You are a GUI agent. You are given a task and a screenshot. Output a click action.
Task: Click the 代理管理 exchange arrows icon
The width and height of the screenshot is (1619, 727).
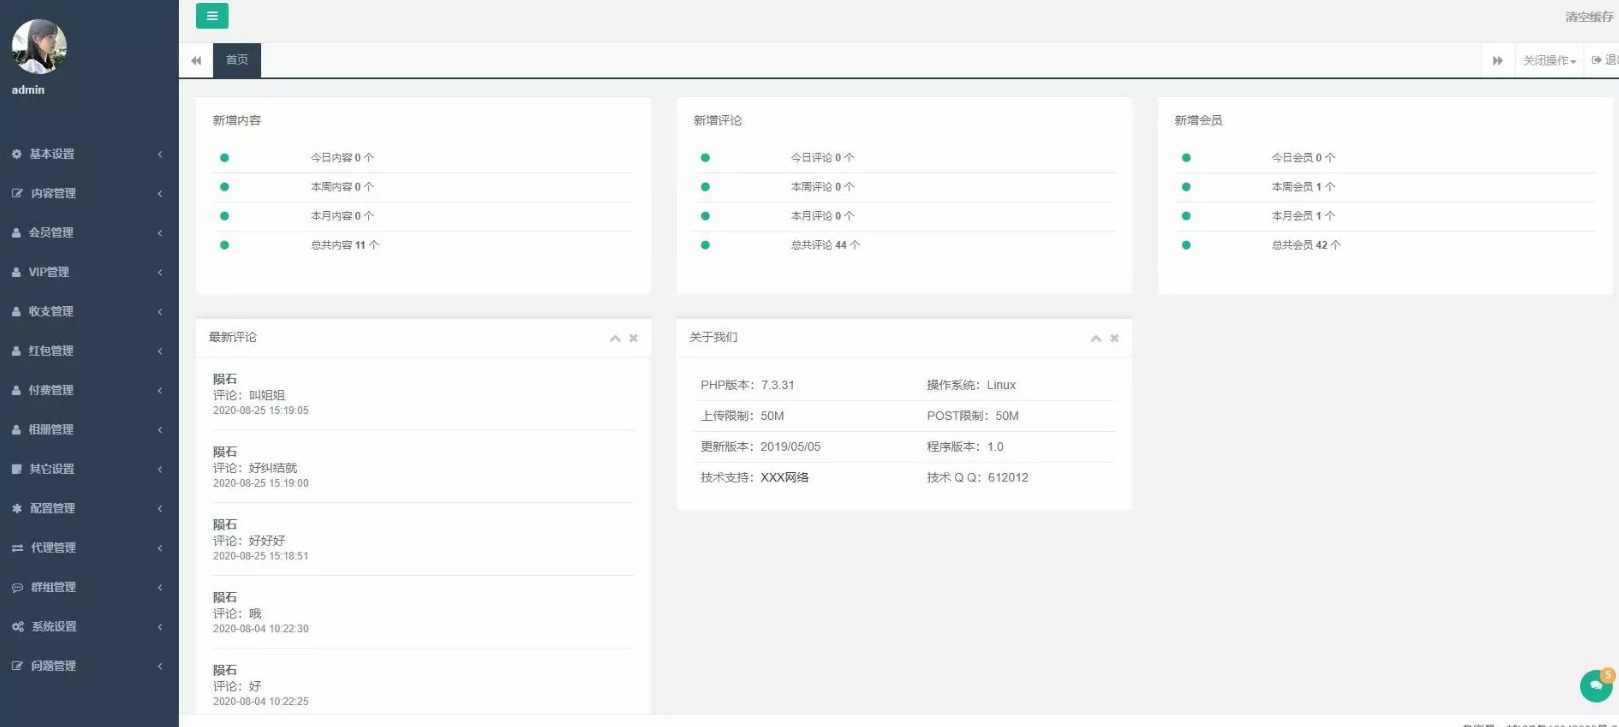coord(17,548)
